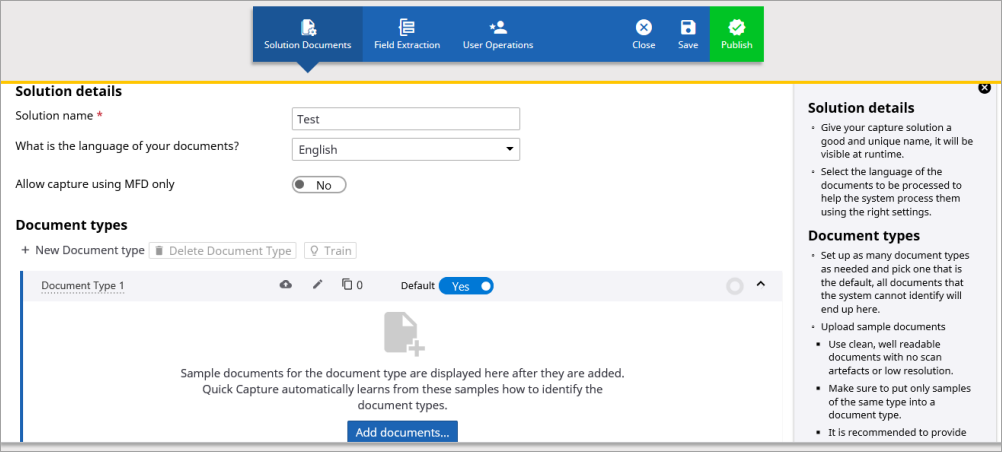Select the Solution Documents tab

click(x=308, y=34)
